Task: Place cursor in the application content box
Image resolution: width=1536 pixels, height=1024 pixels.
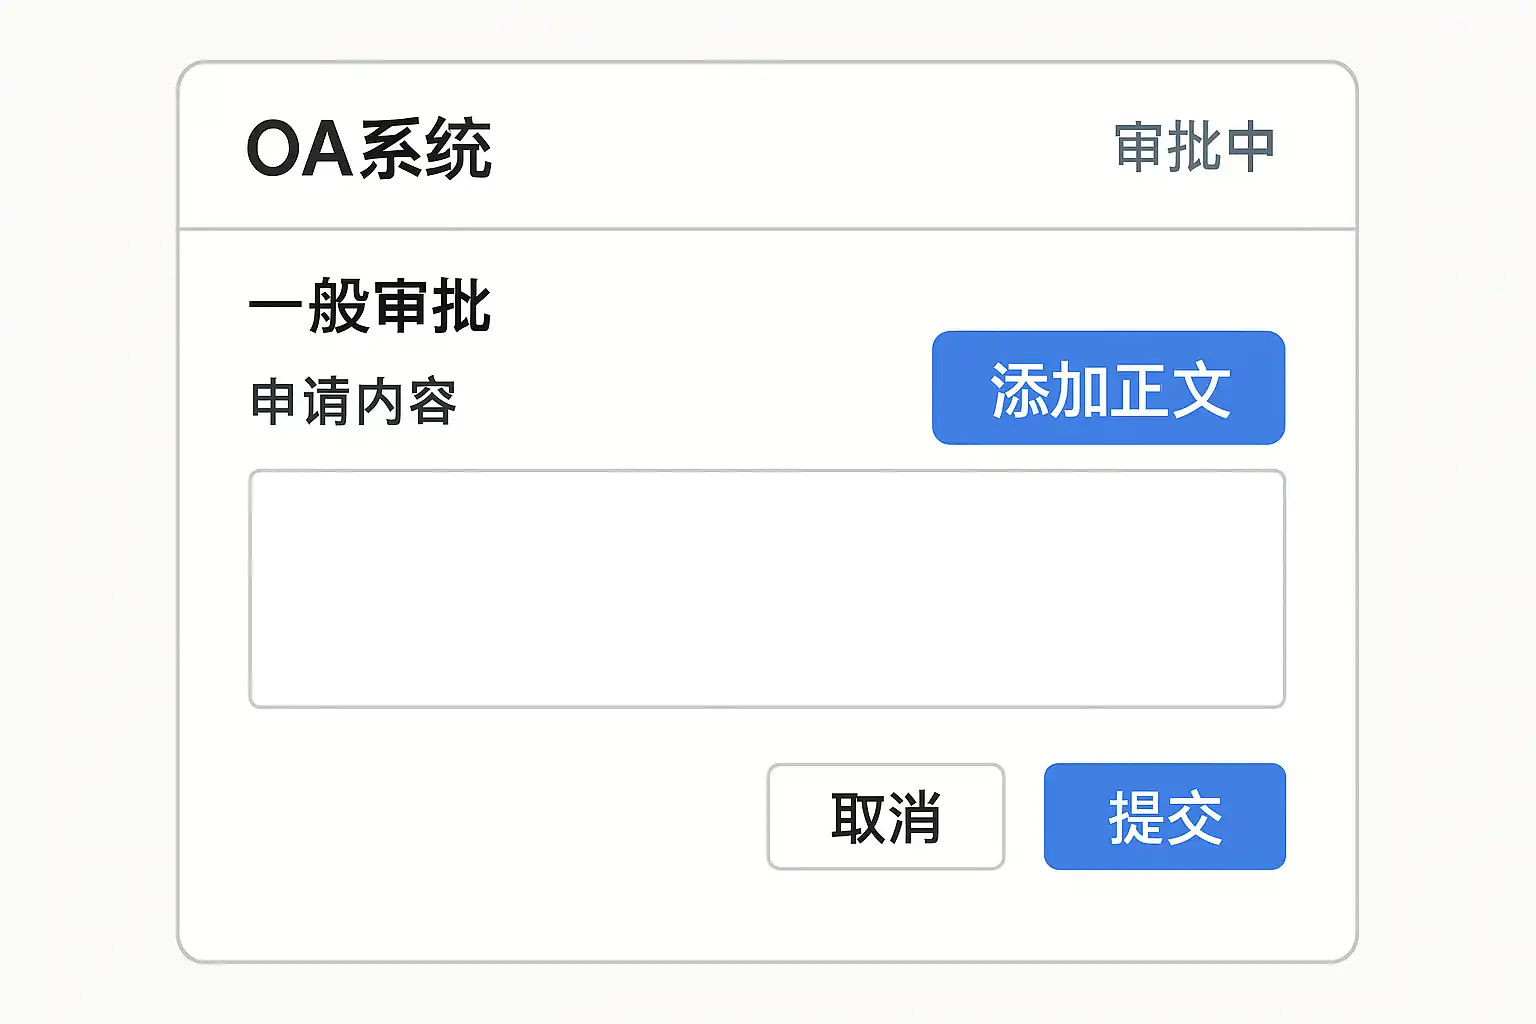Action: pyautogui.click(x=766, y=589)
